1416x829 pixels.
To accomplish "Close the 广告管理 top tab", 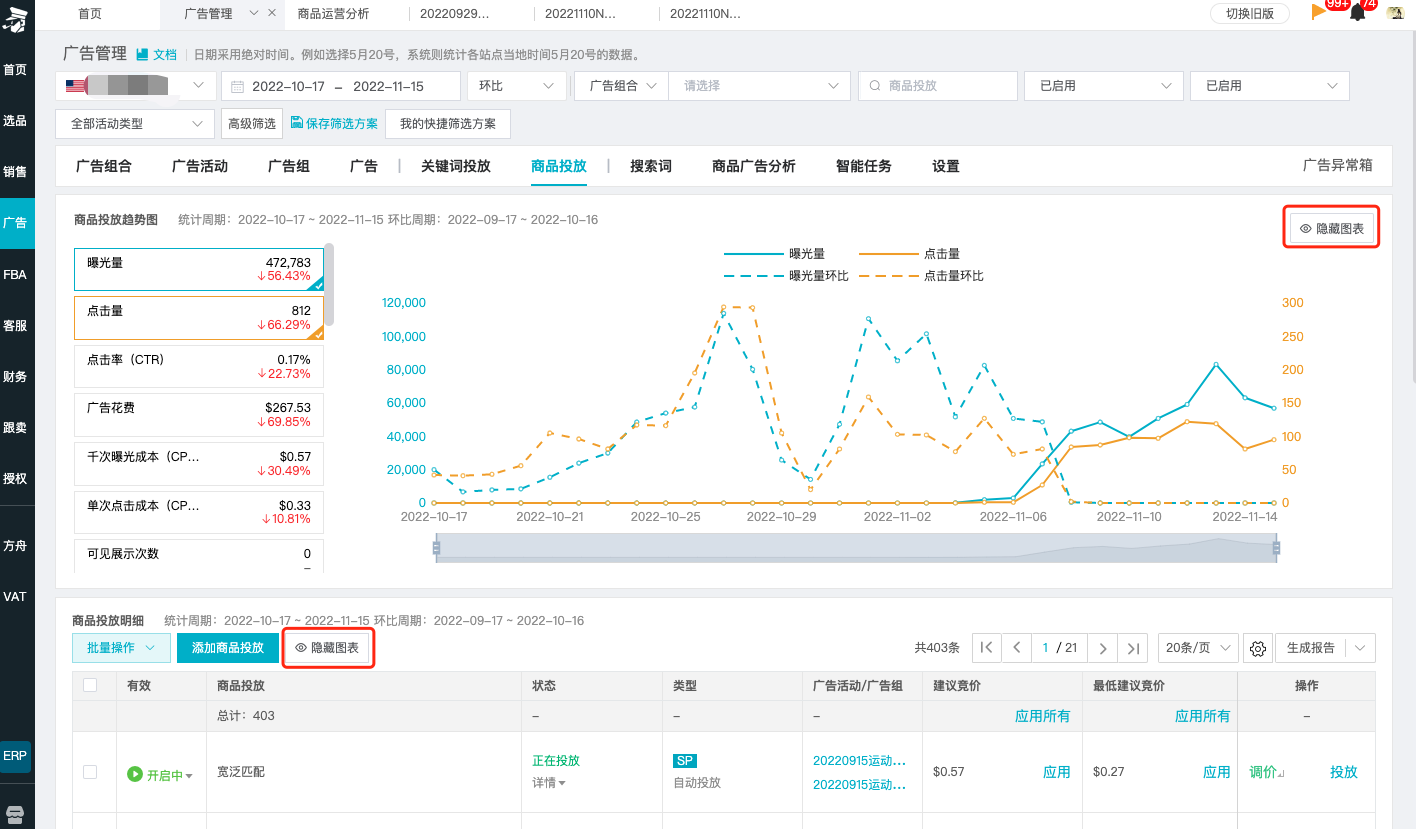I will point(272,13).
